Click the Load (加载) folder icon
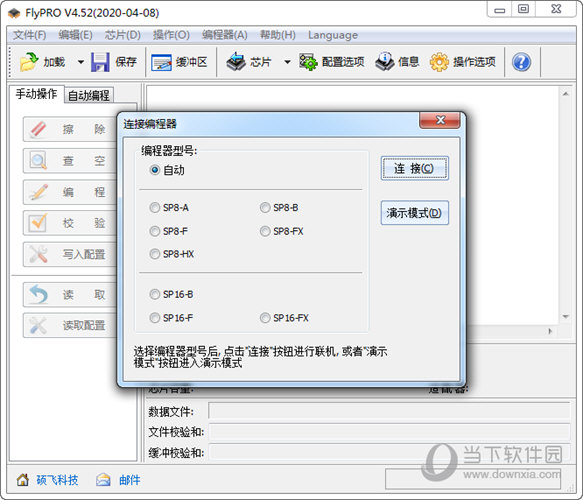This screenshot has height=500, width=583. coord(29,62)
